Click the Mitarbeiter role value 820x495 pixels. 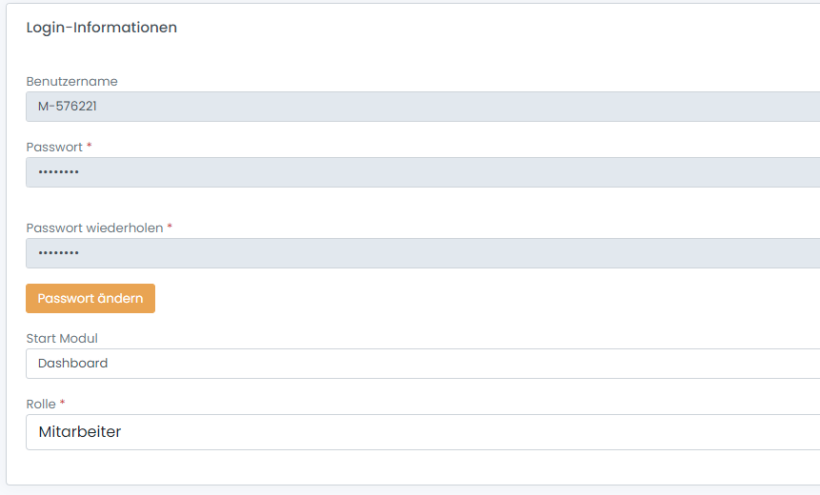click(79, 432)
